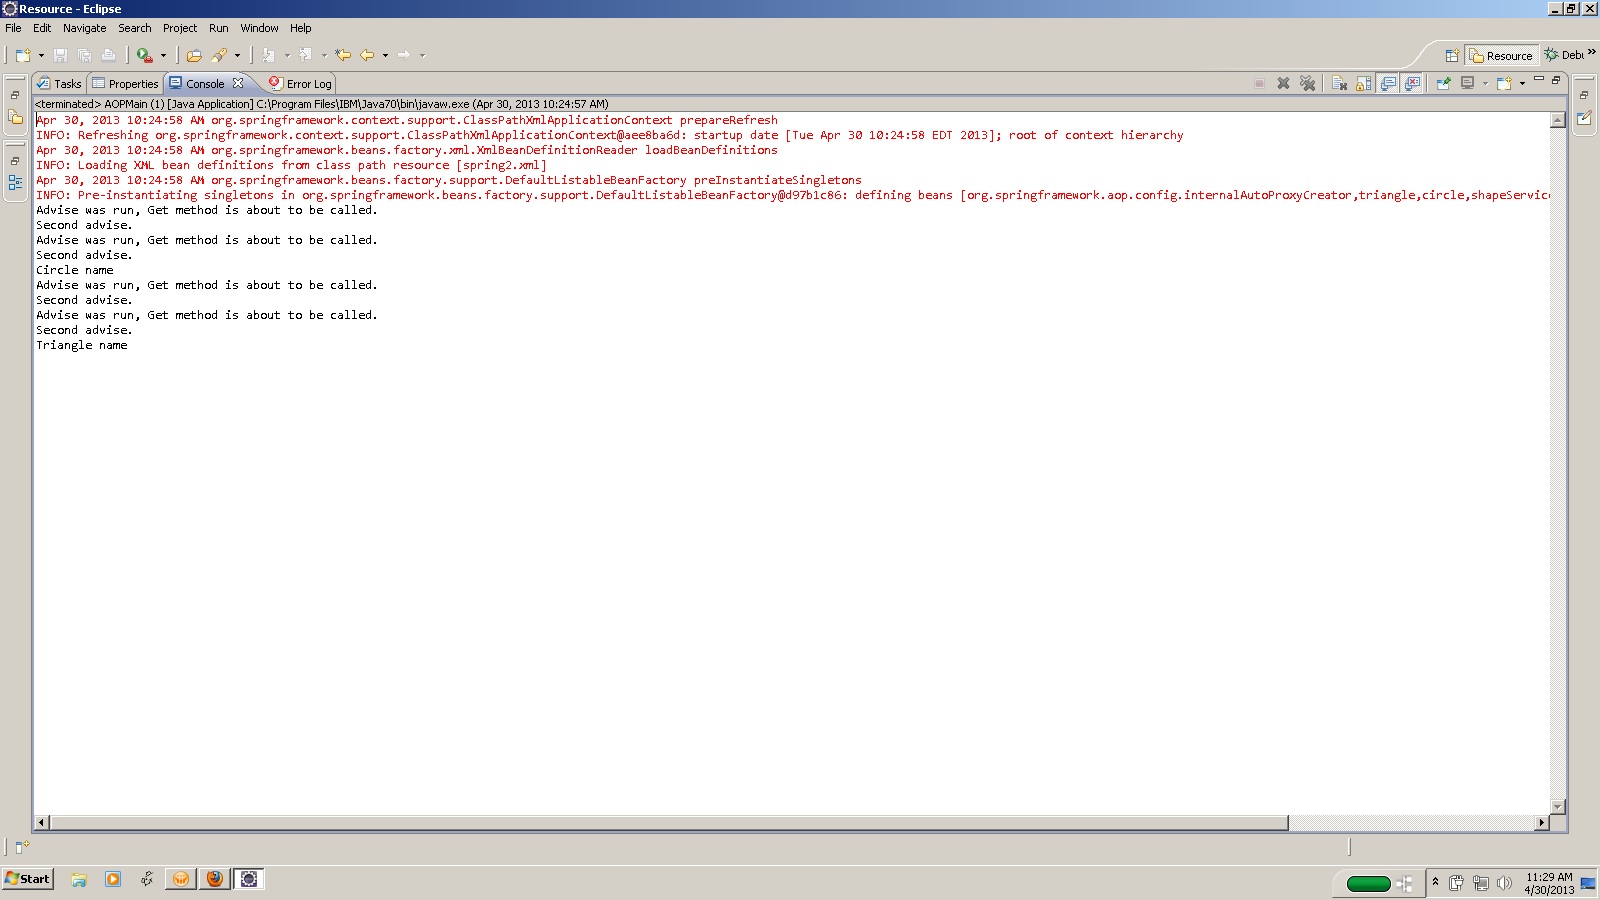Expand the Forward history dropdown arrow
This screenshot has height=900, width=1600.
pyautogui.click(x=423, y=55)
